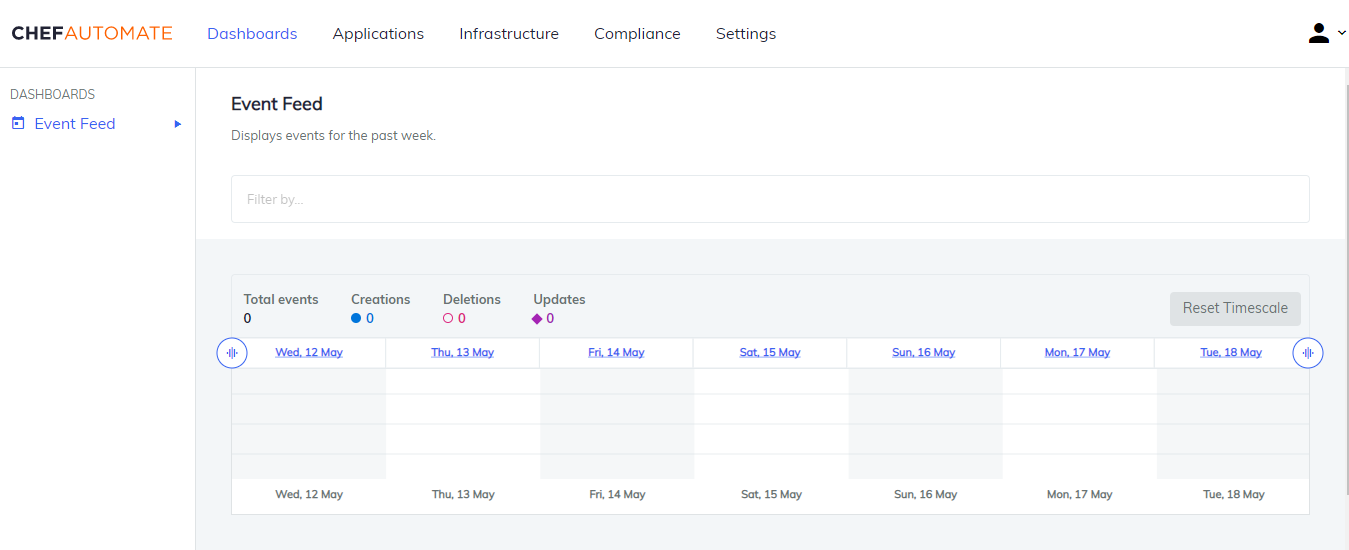Image resolution: width=1349 pixels, height=550 pixels.
Task: Open the Compliance tab
Action: [x=637, y=34]
